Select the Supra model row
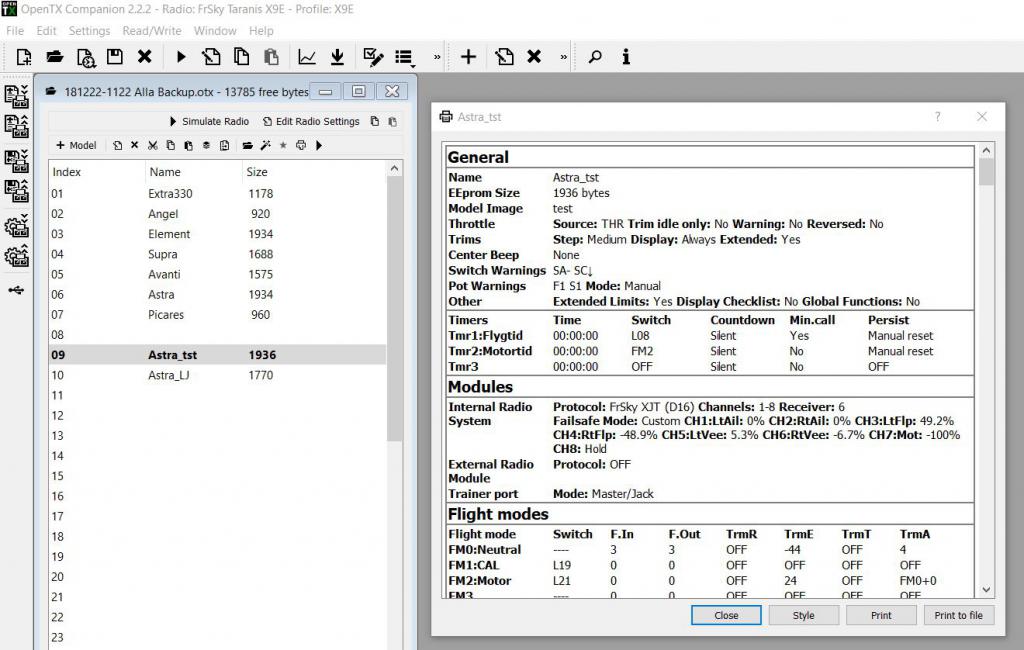 161,254
